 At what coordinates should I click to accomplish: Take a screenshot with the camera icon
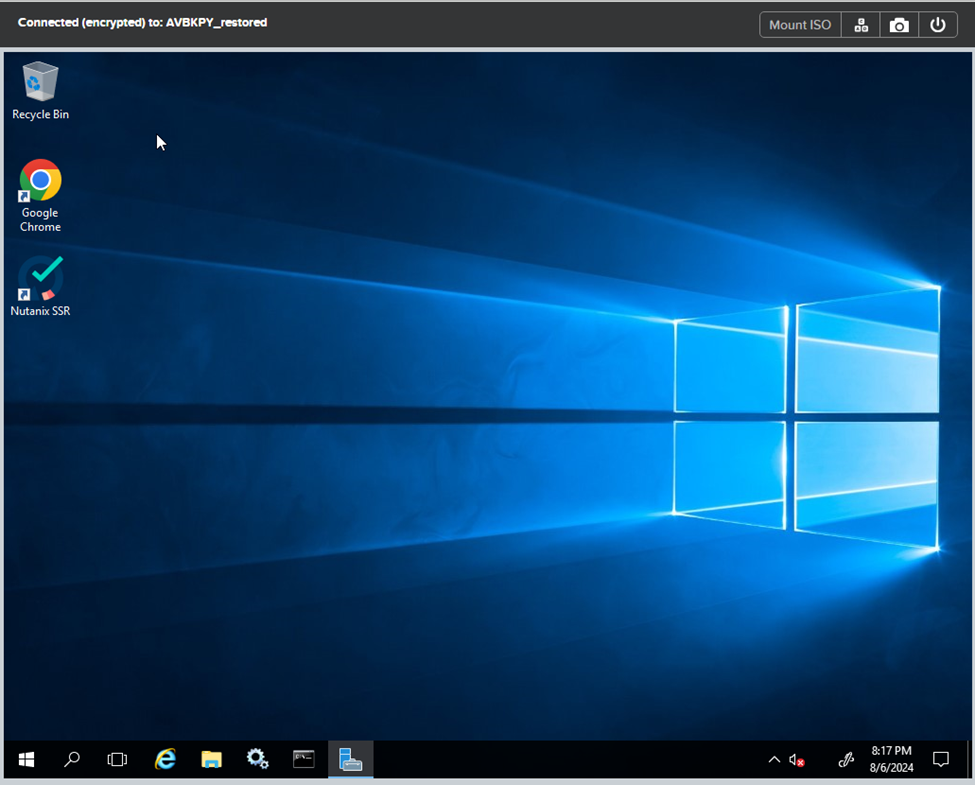pos(899,25)
